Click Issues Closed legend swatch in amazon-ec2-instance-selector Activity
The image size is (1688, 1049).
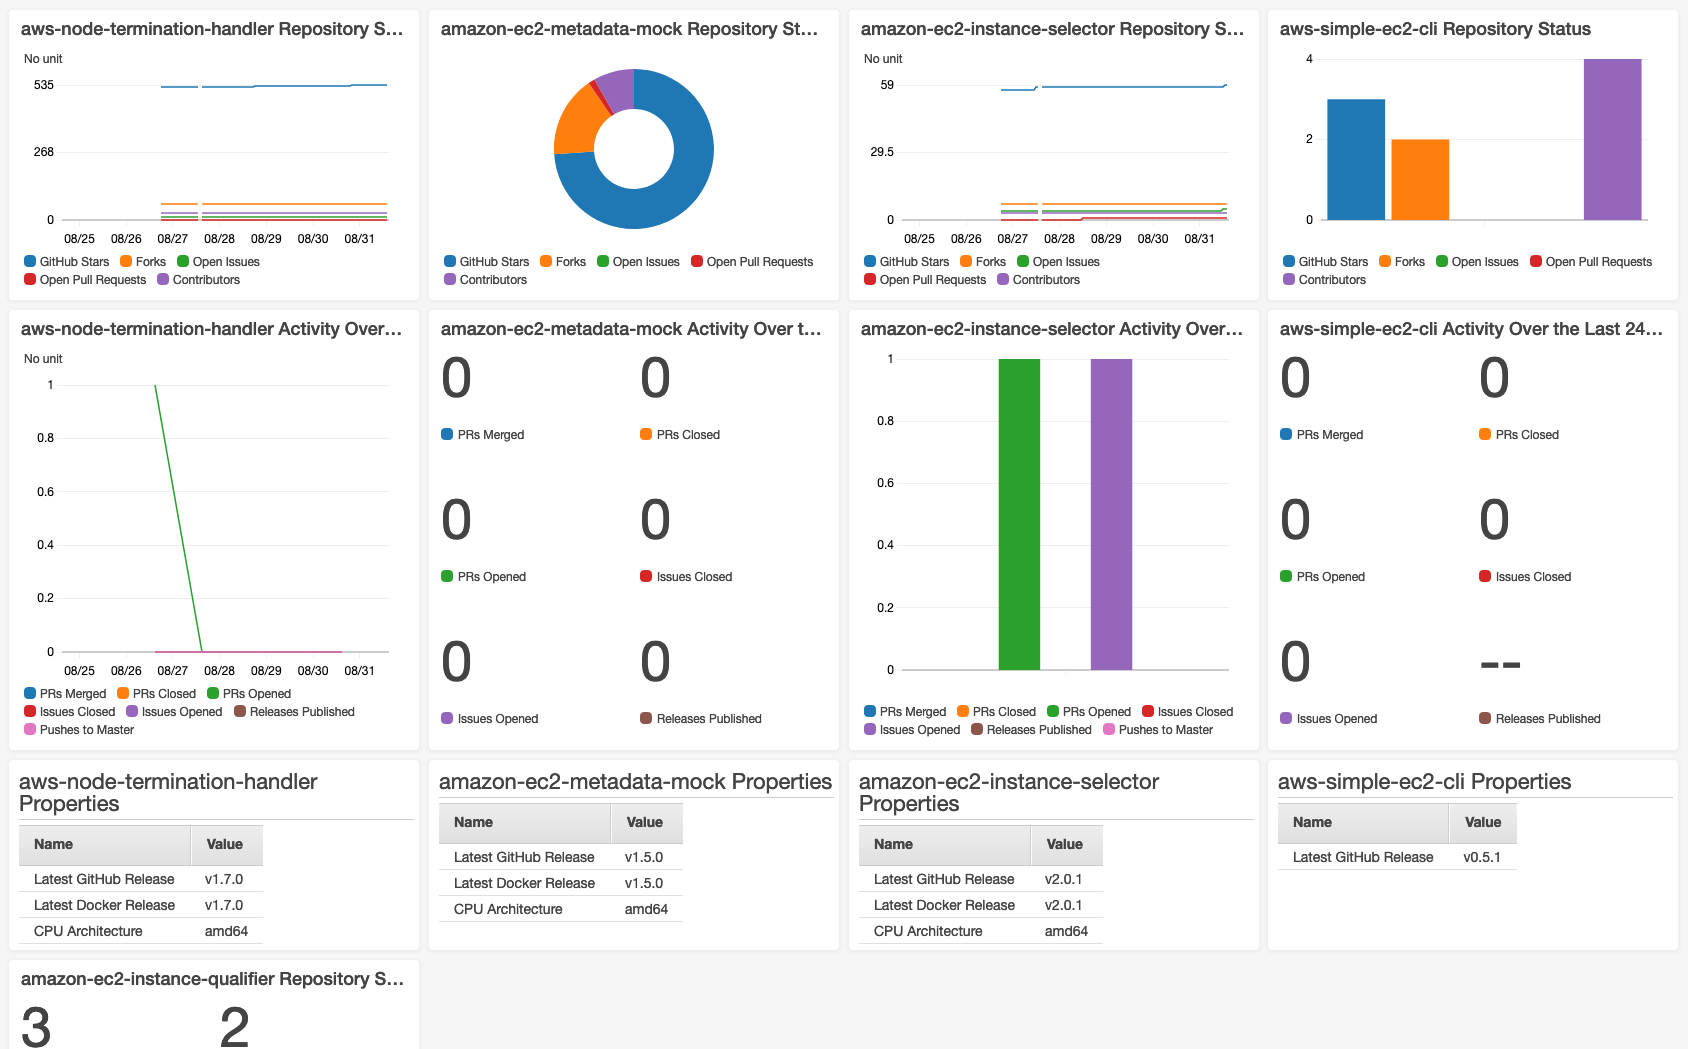1148,711
